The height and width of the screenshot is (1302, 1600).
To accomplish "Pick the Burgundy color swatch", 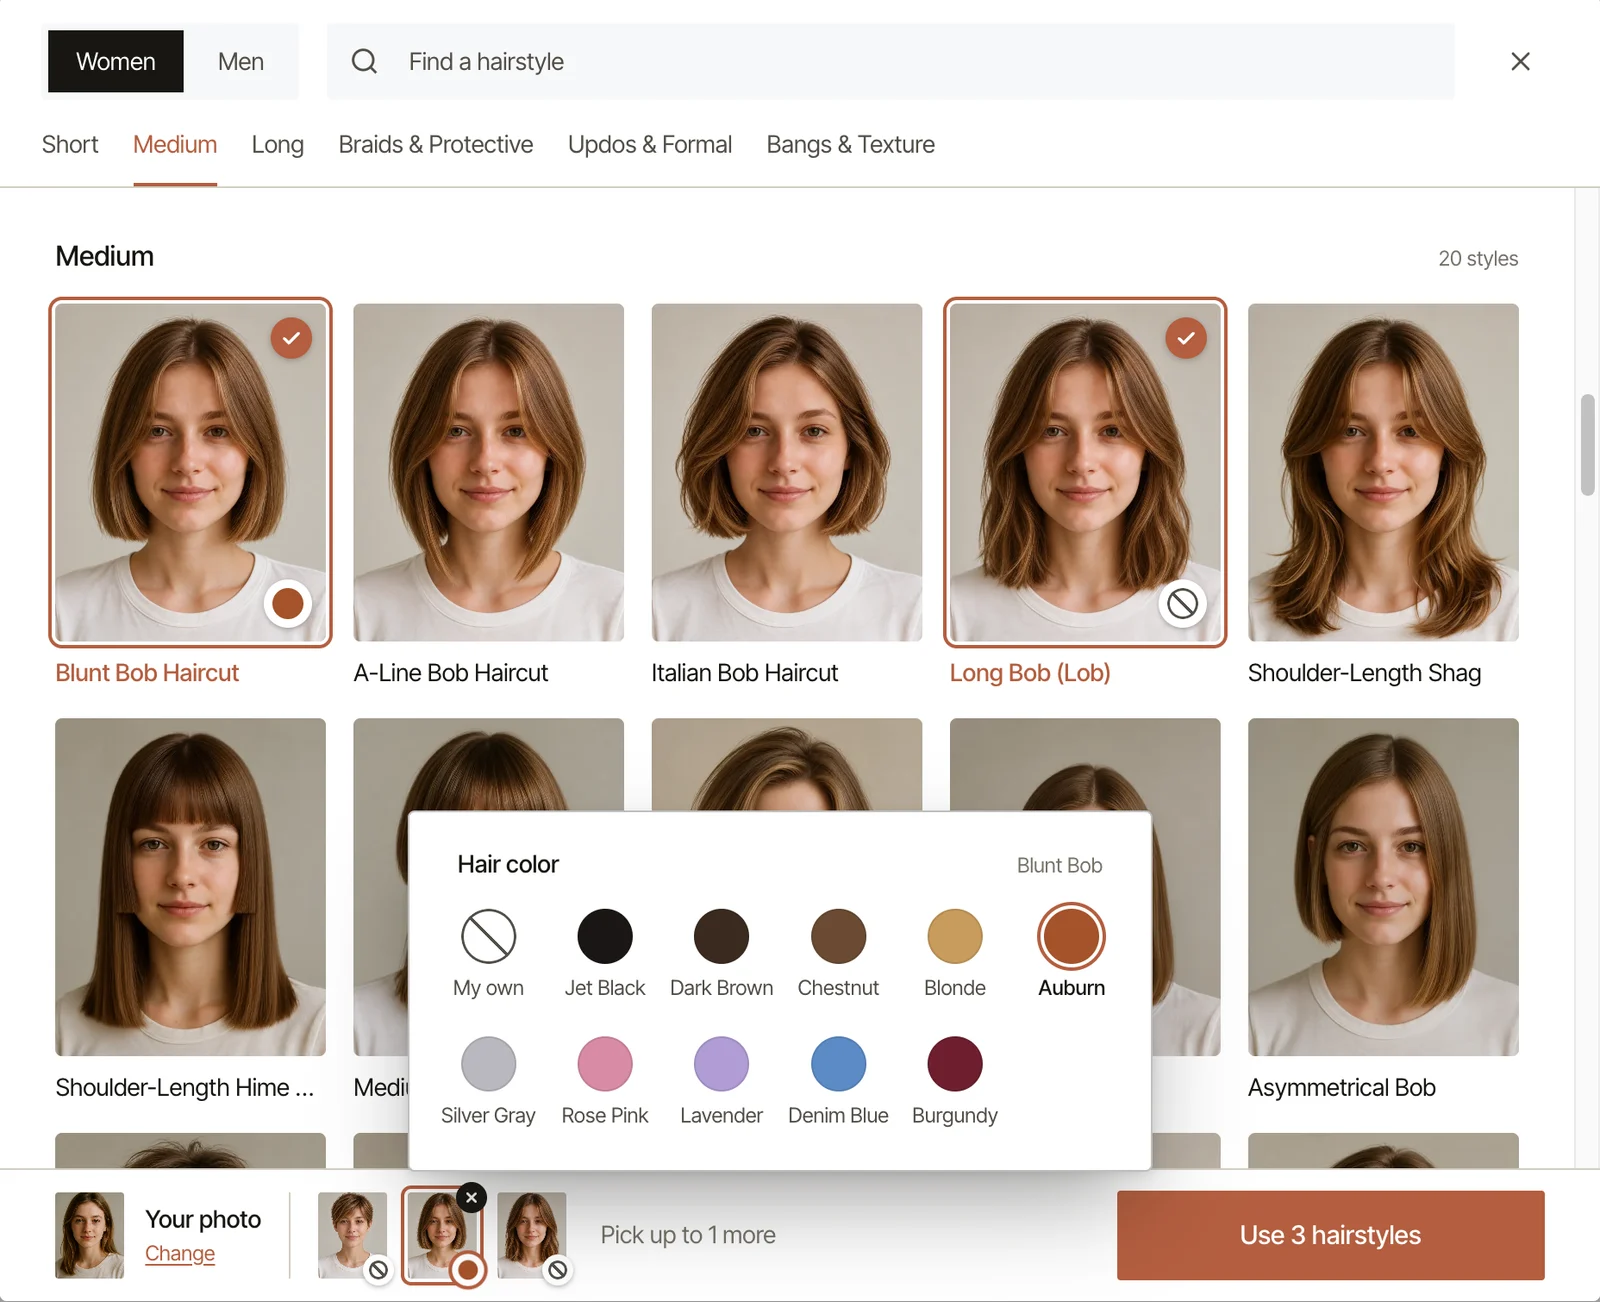I will 955,1063.
